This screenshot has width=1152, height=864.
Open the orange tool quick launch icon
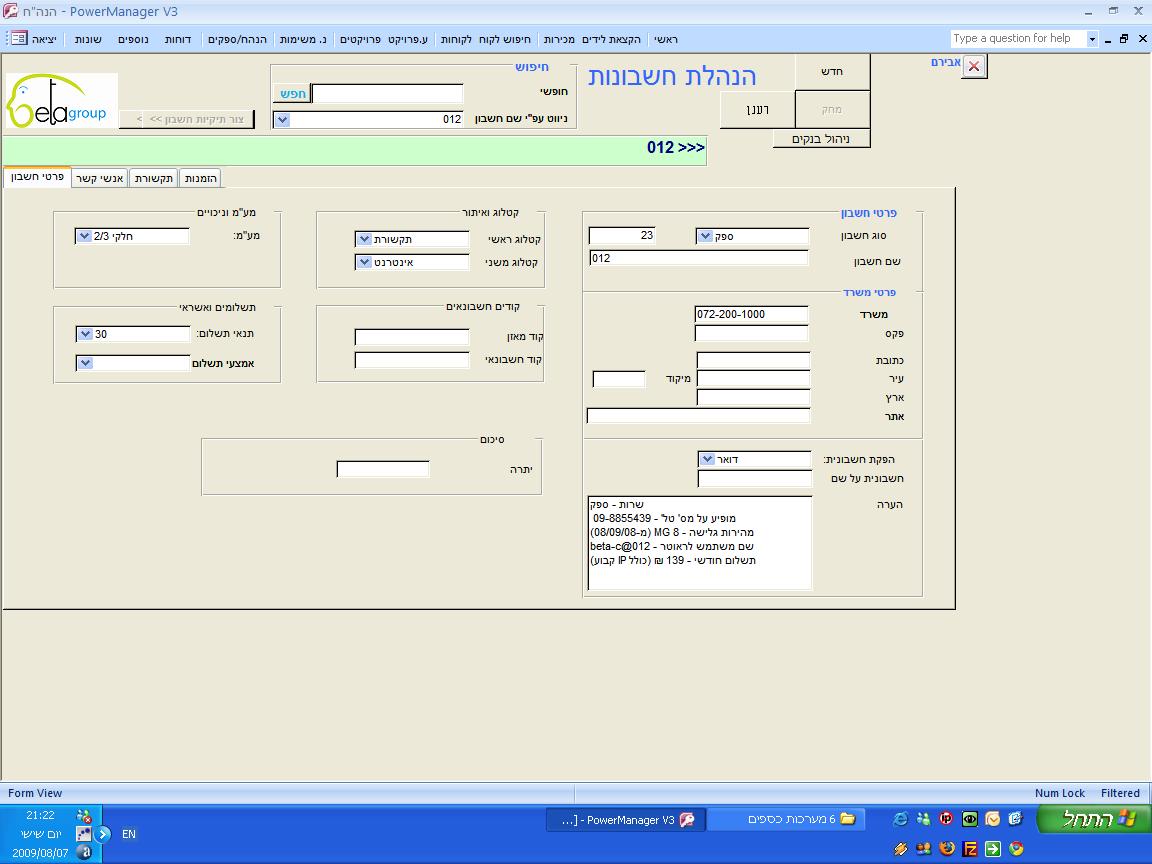[900, 849]
